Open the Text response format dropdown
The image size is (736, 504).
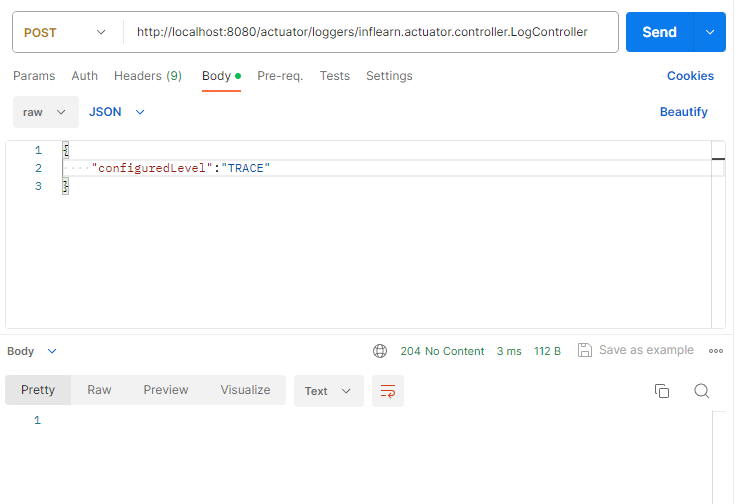[x=329, y=391]
